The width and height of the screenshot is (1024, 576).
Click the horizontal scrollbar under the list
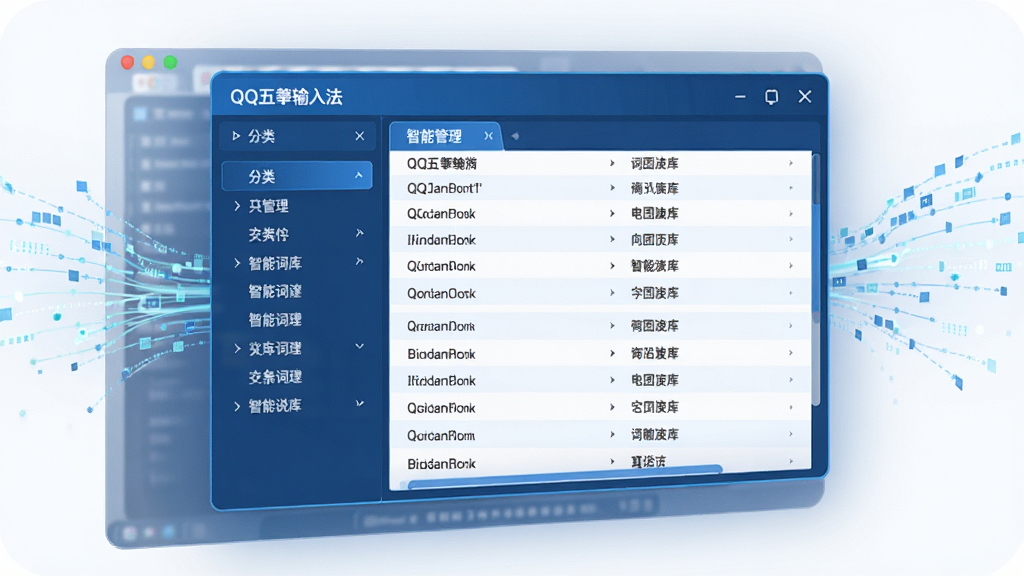(565, 479)
